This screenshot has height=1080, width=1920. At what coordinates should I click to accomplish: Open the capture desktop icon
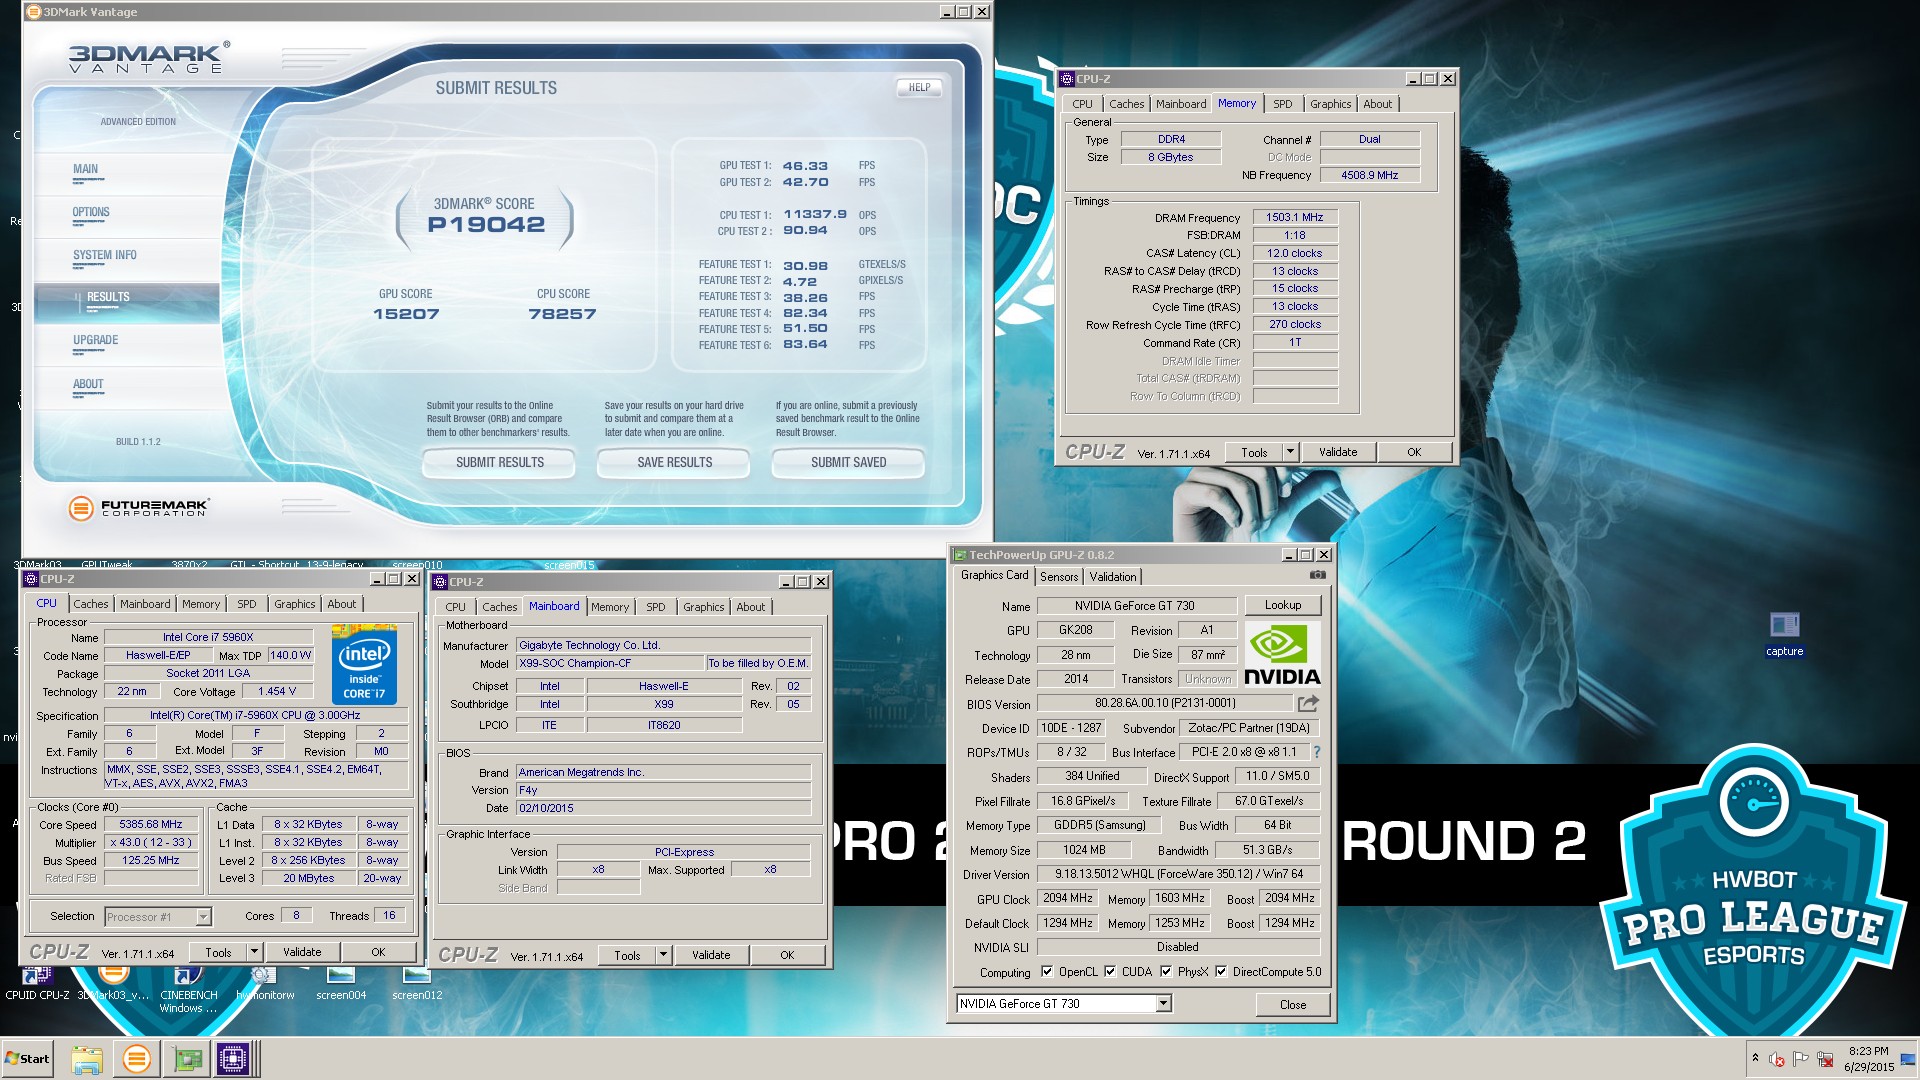1784,634
